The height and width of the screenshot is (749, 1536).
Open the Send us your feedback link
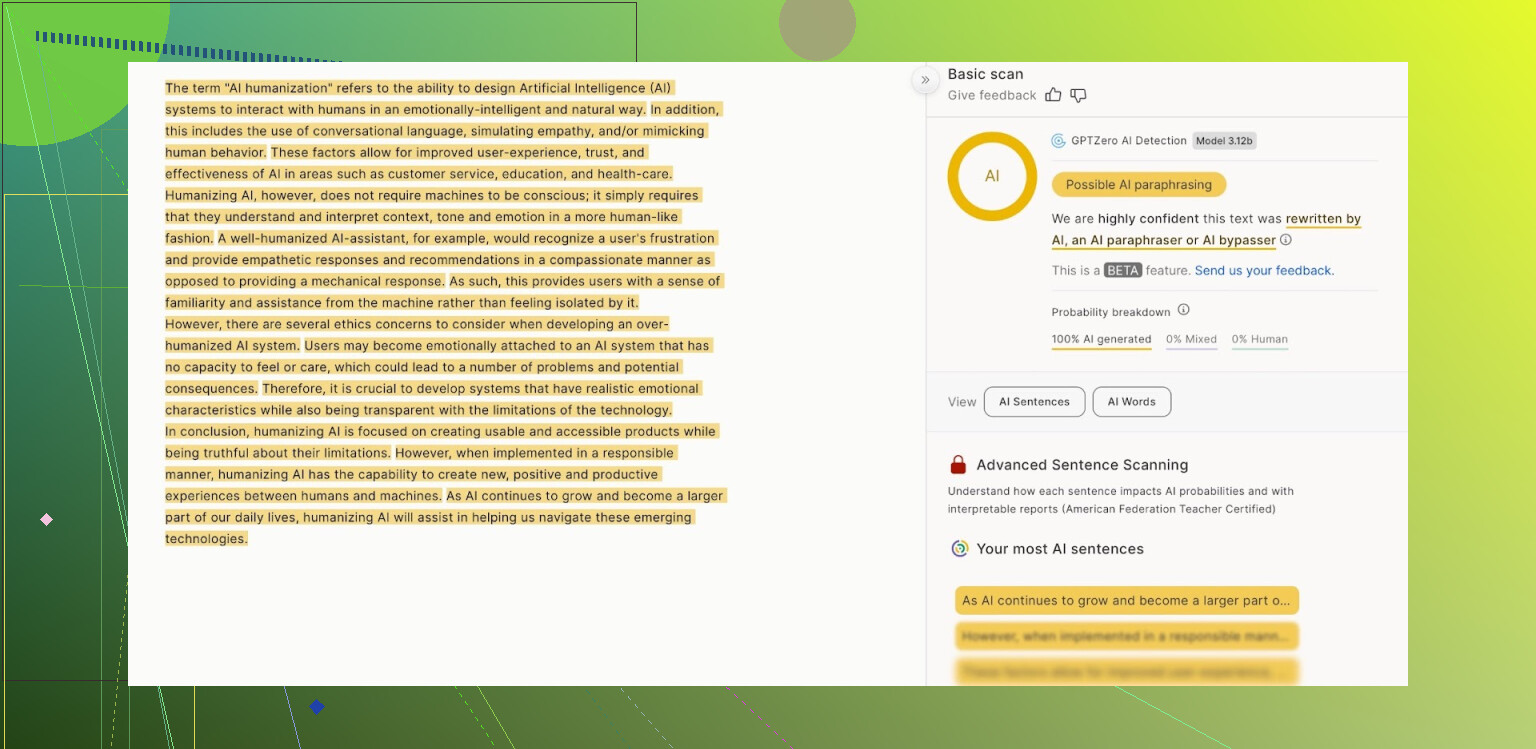[x=1264, y=270]
